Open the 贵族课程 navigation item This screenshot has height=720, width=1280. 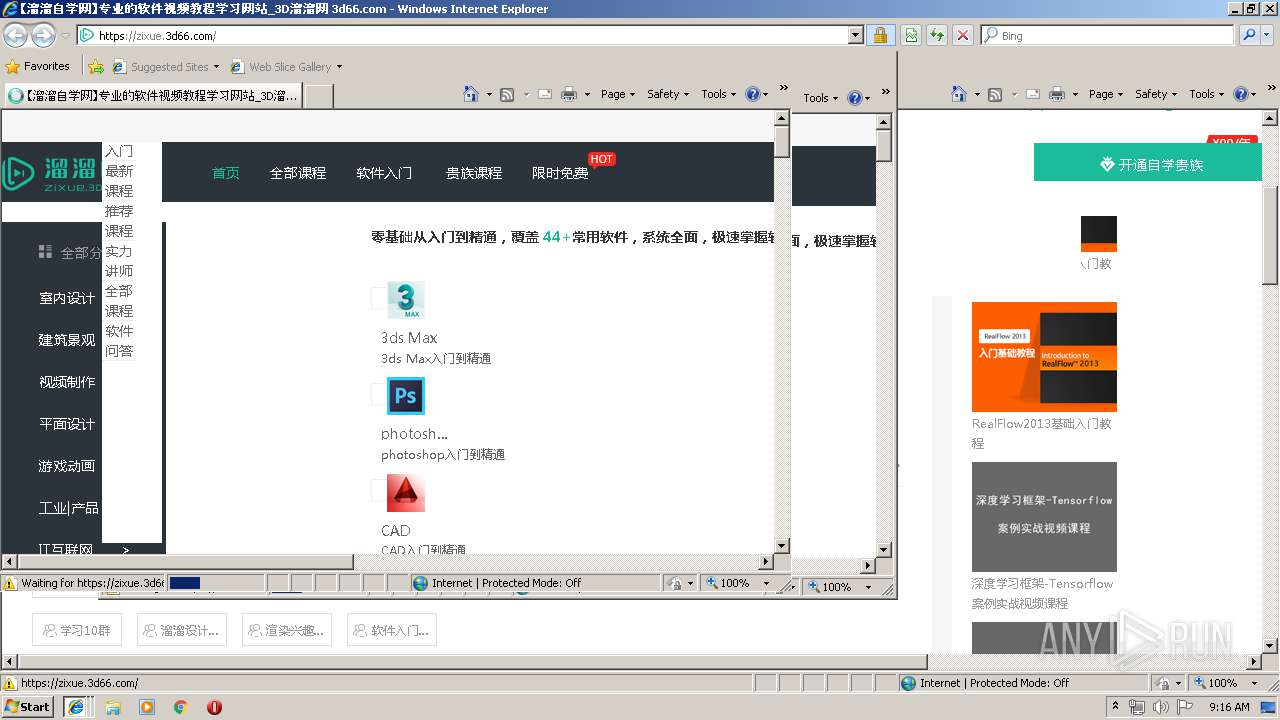tap(474, 173)
